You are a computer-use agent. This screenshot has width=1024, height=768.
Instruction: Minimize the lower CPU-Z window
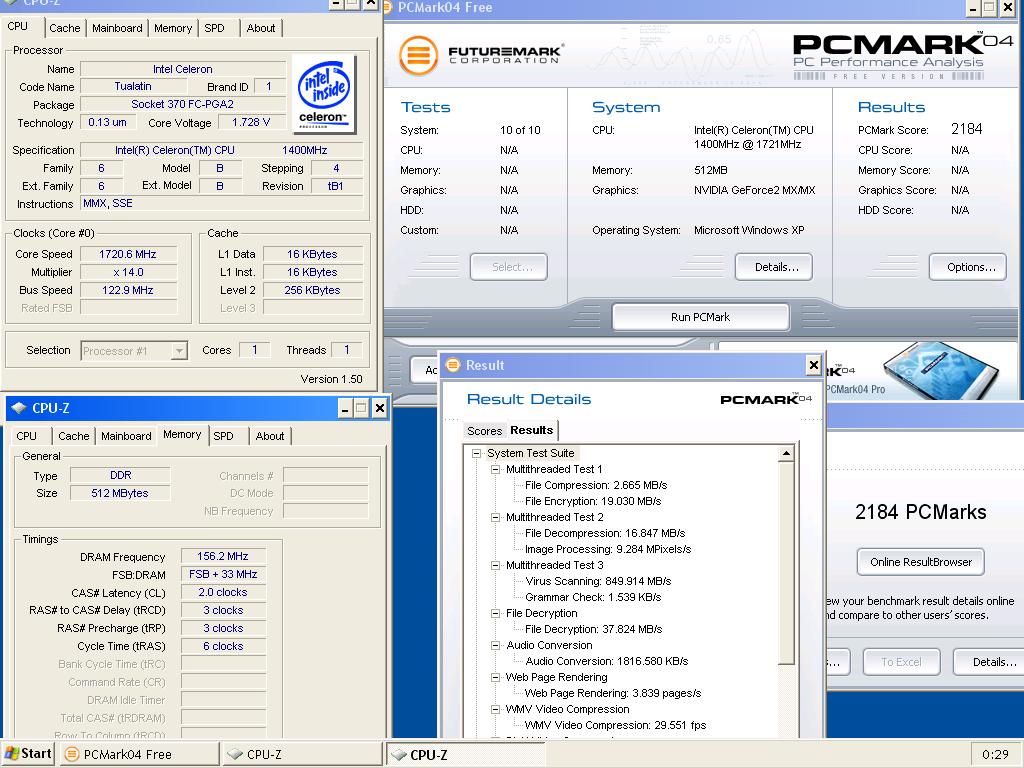345,409
